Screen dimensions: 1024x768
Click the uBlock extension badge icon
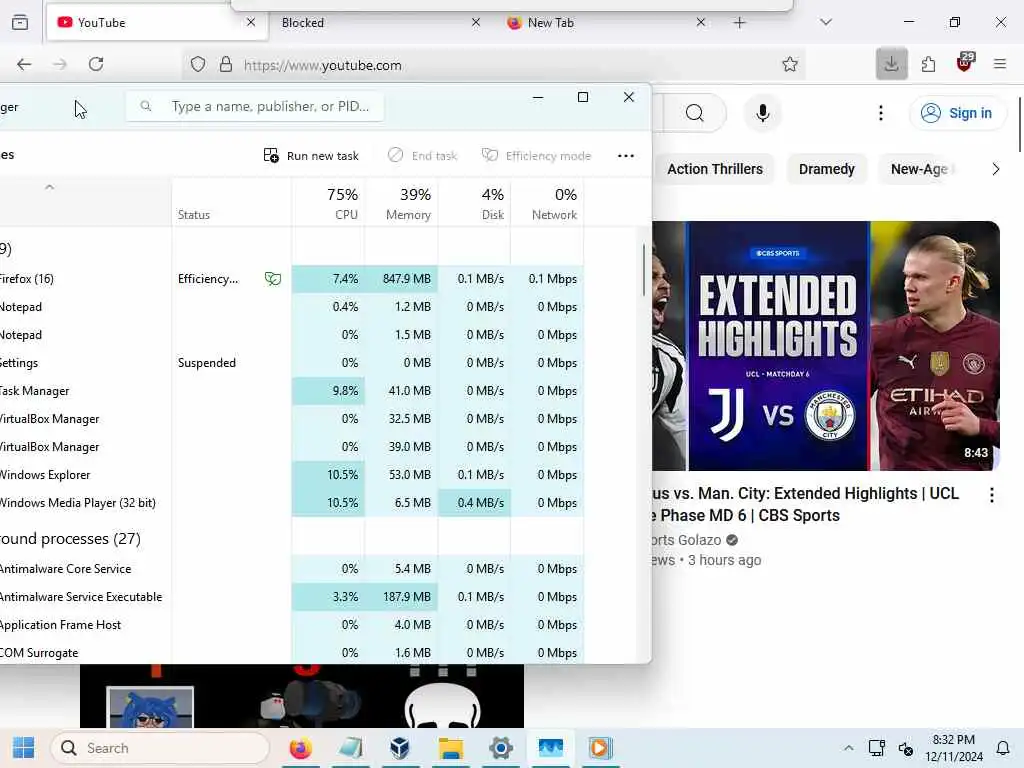965,62
